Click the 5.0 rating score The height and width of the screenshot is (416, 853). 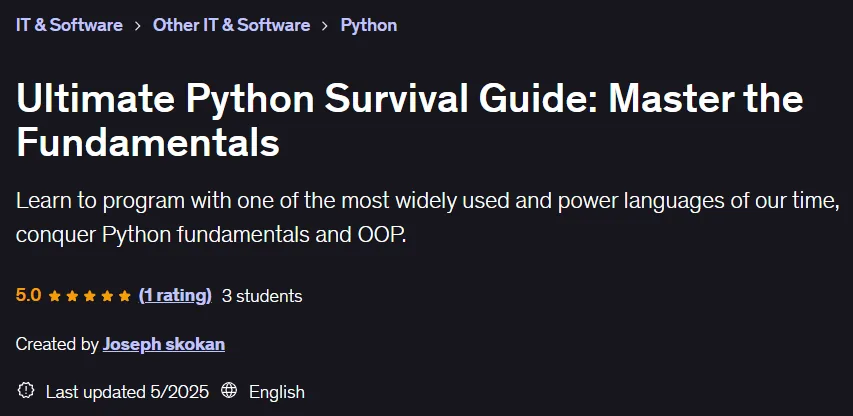(x=28, y=295)
